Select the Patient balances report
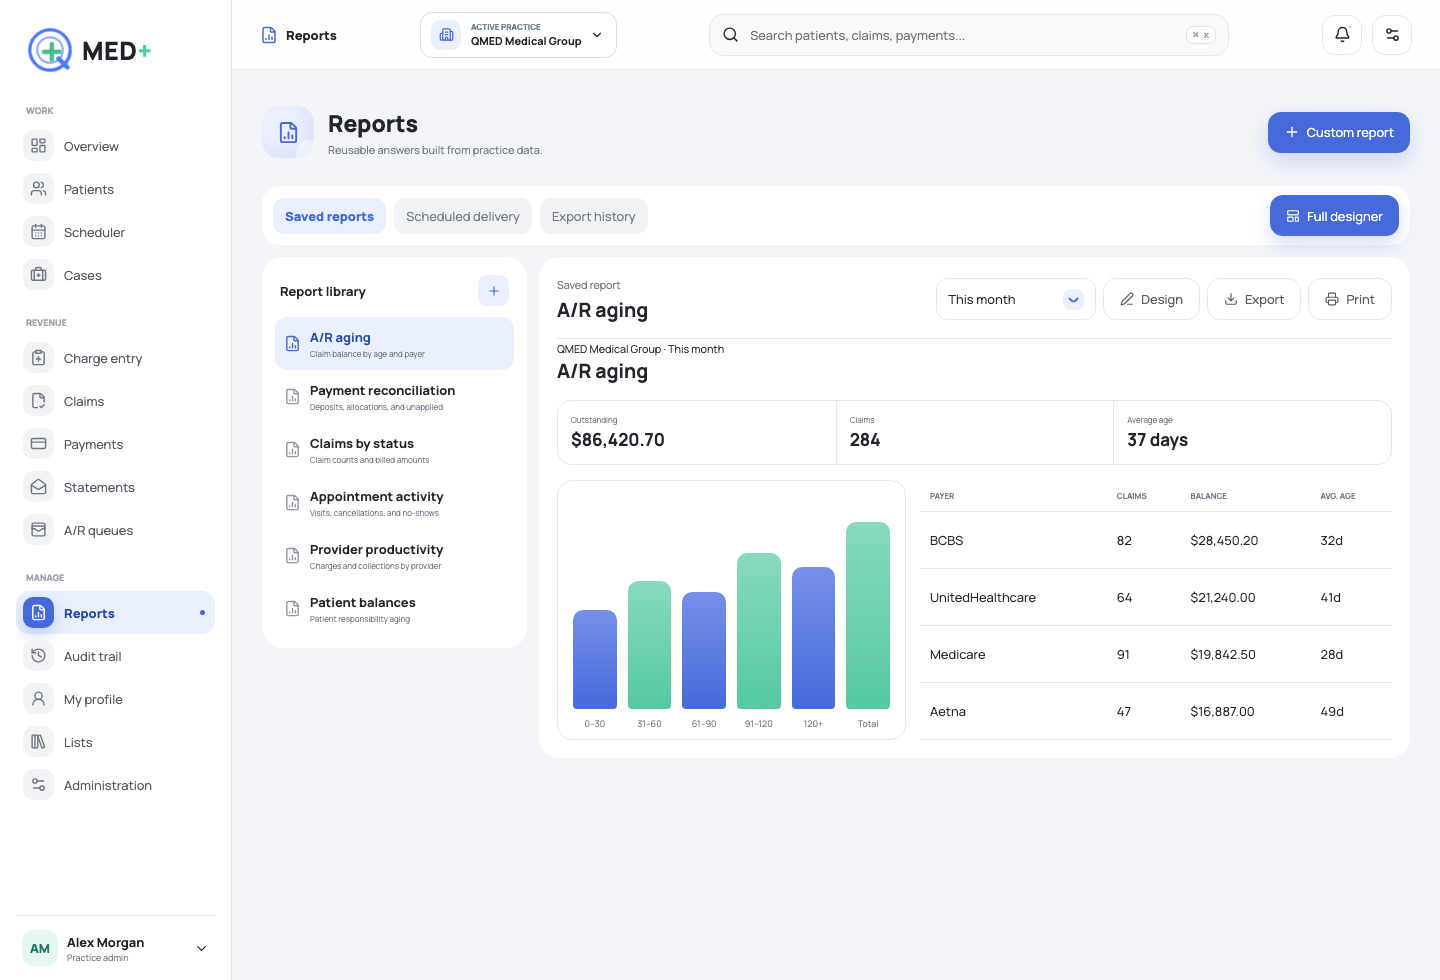The image size is (1440, 980). pos(394,609)
